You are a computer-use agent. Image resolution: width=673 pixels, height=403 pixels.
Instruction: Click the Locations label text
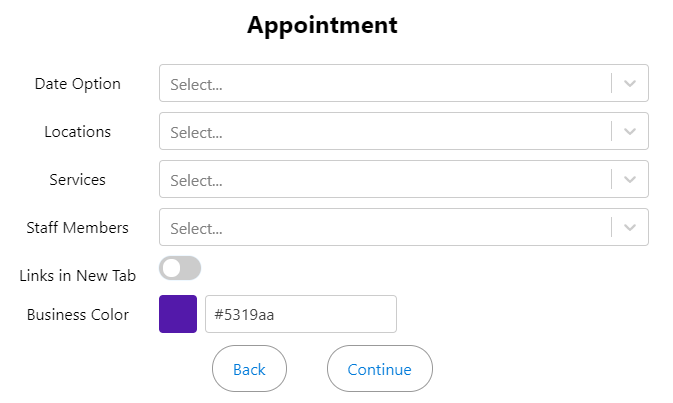pos(77,132)
